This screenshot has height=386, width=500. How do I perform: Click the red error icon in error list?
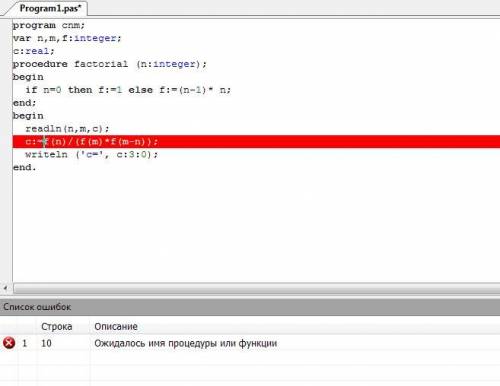pos(9,343)
